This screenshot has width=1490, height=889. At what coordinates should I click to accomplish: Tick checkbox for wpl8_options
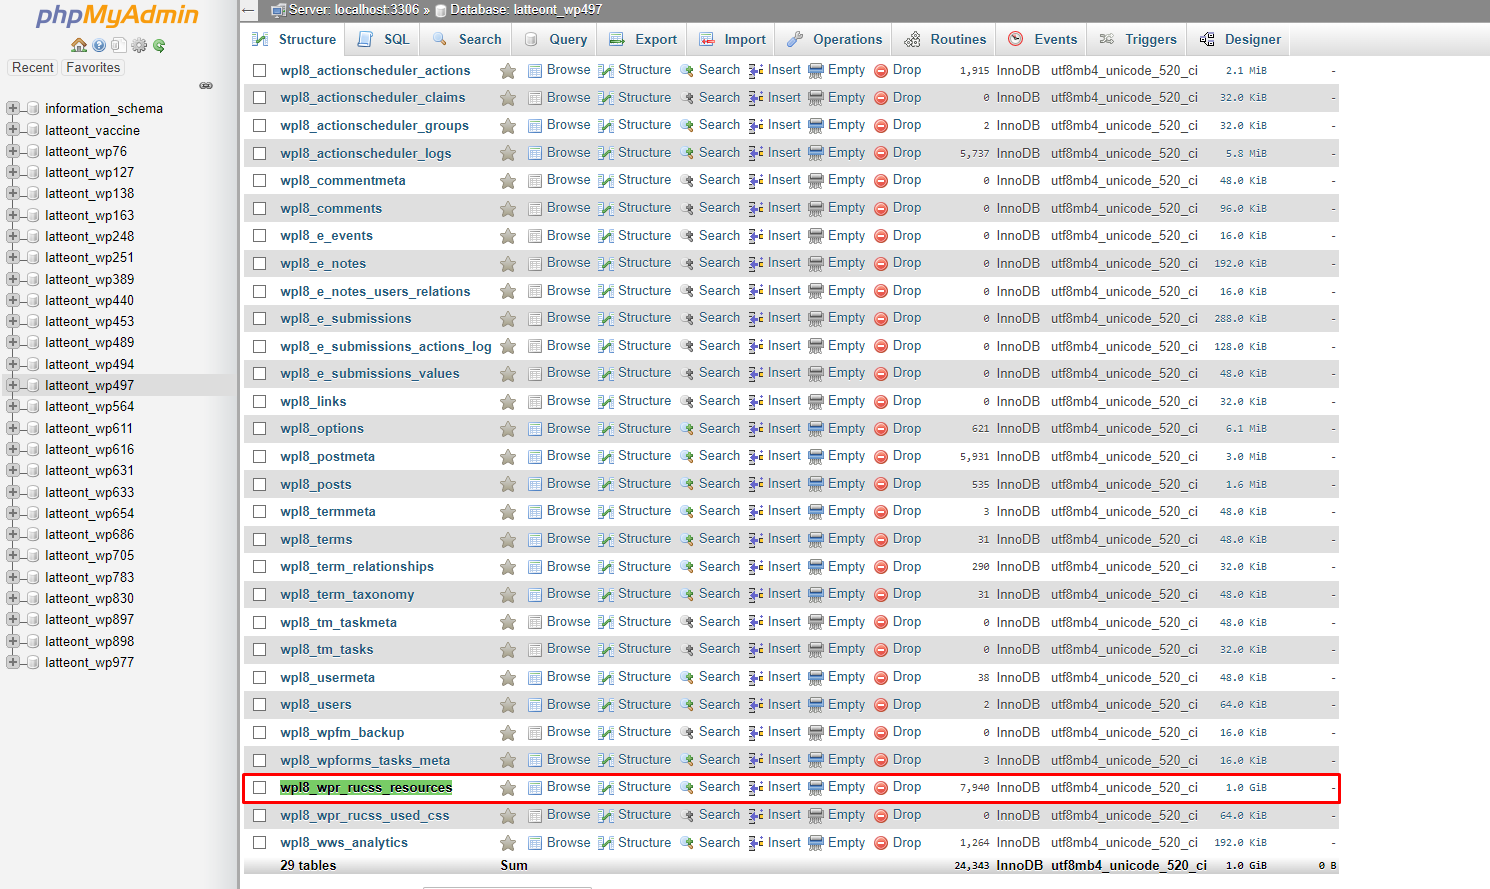point(260,429)
